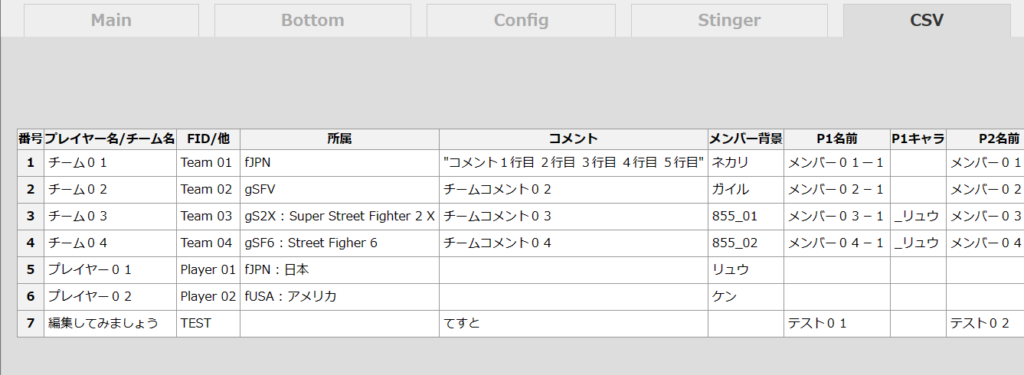This screenshot has height=375, width=1024.
Task: Click the 所属 column header
Action: click(340, 139)
